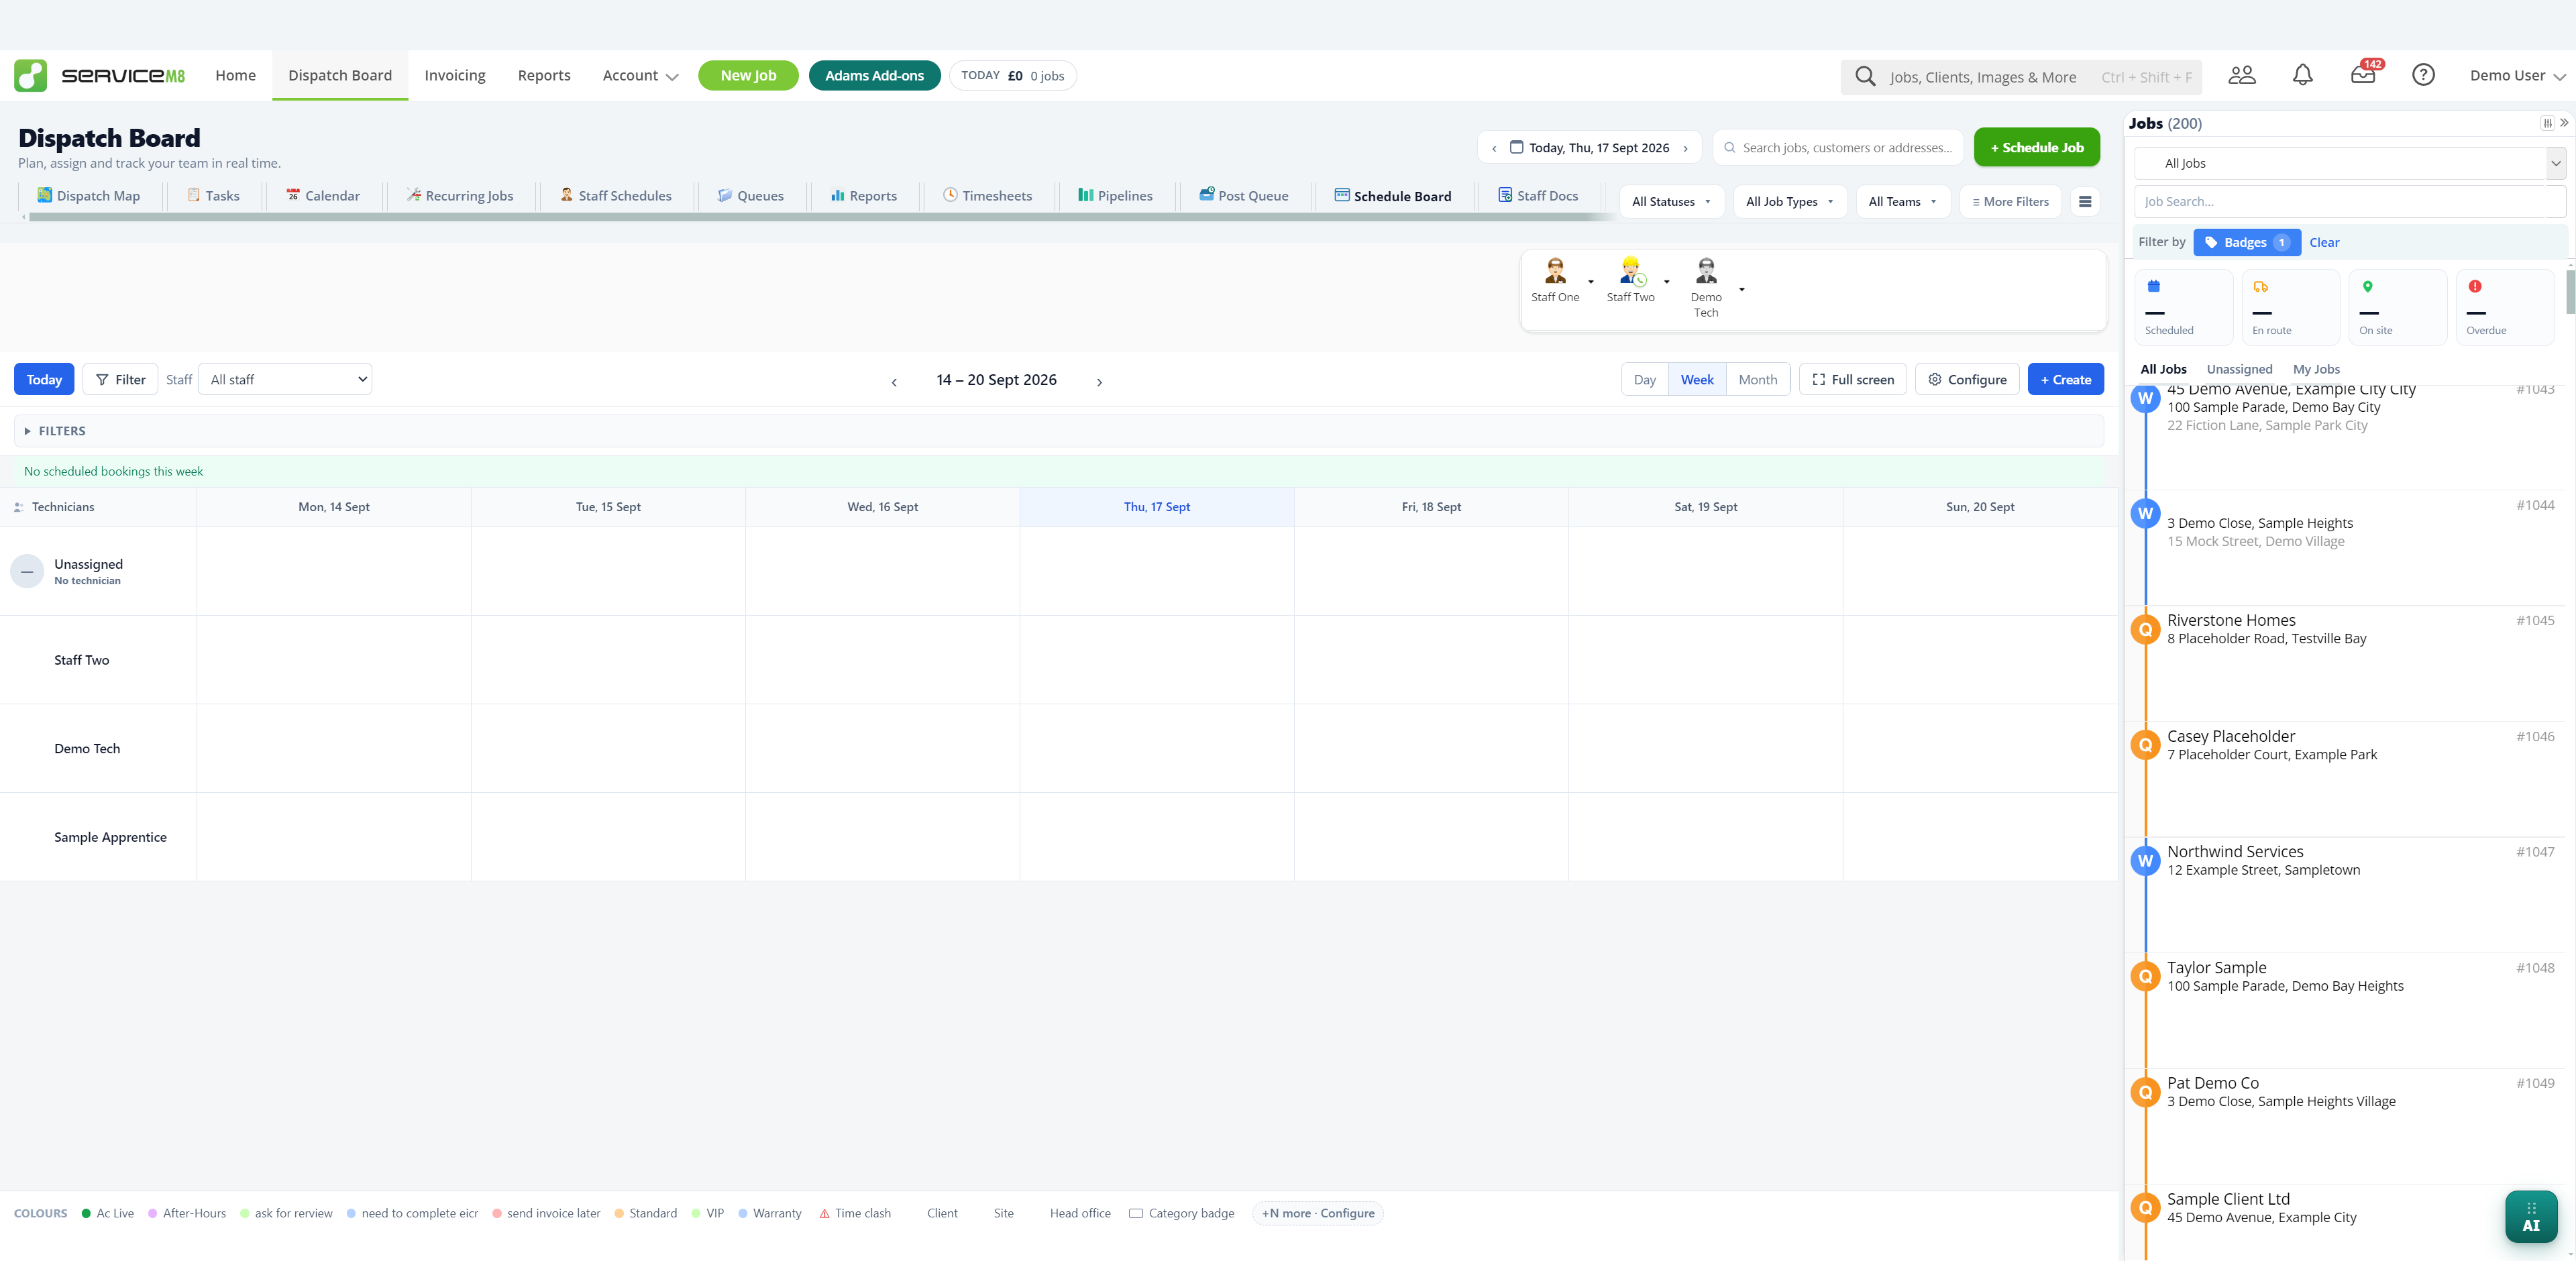Open the All Statuses dropdown
Image resolution: width=2576 pixels, height=1261 pixels.
pyautogui.click(x=1671, y=202)
